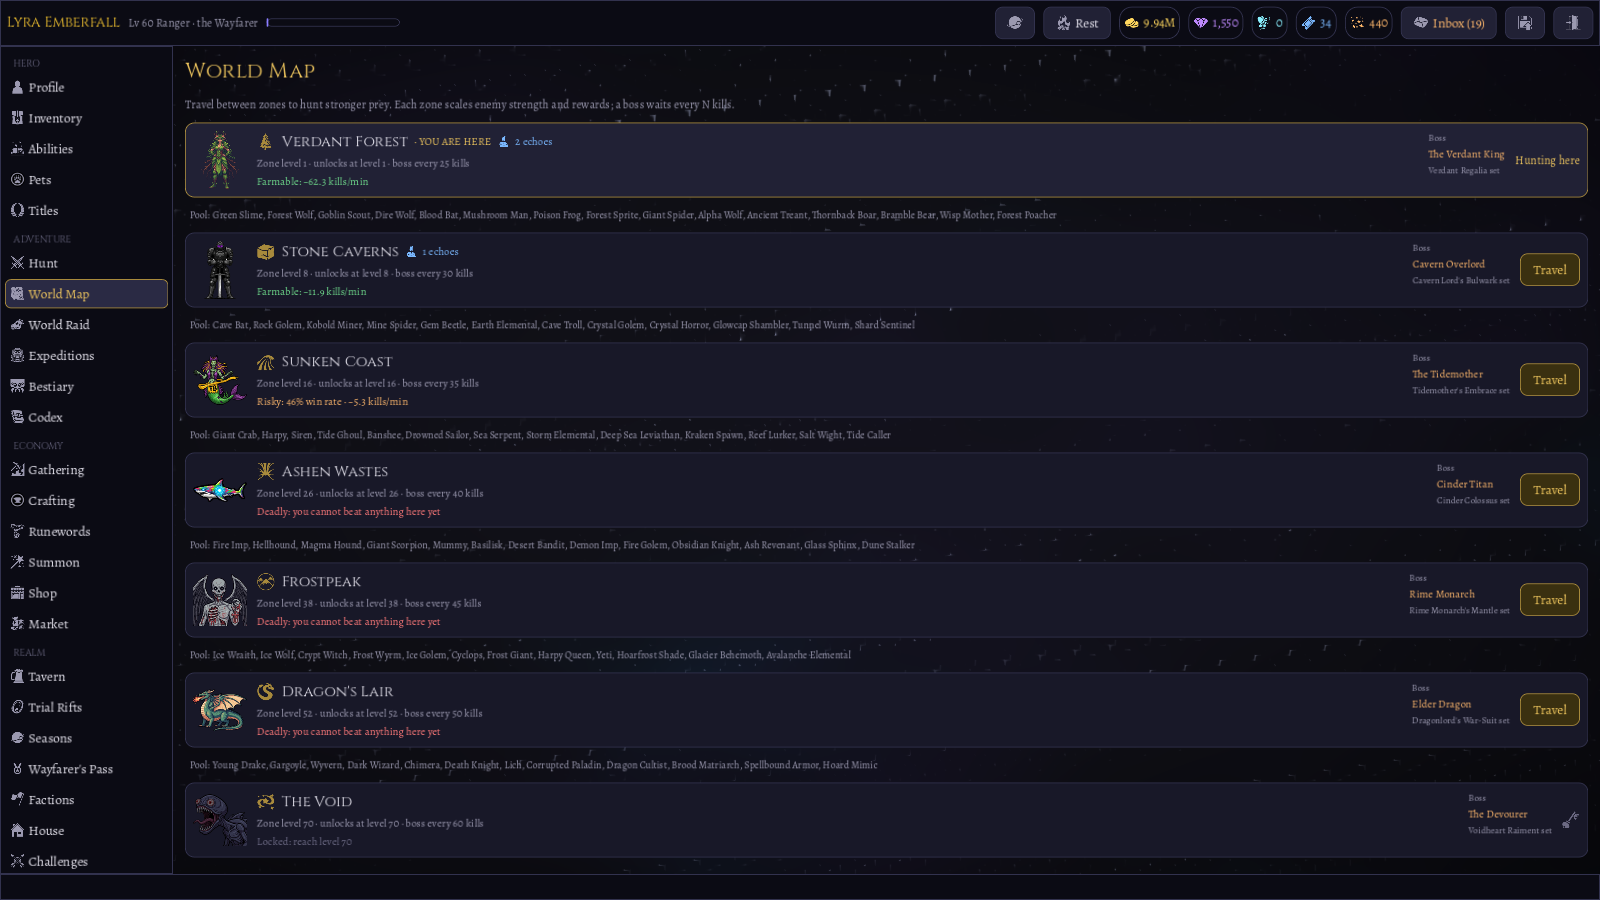1600x900 pixels.
Task: Travel to Stone Caverns
Action: pyautogui.click(x=1550, y=270)
